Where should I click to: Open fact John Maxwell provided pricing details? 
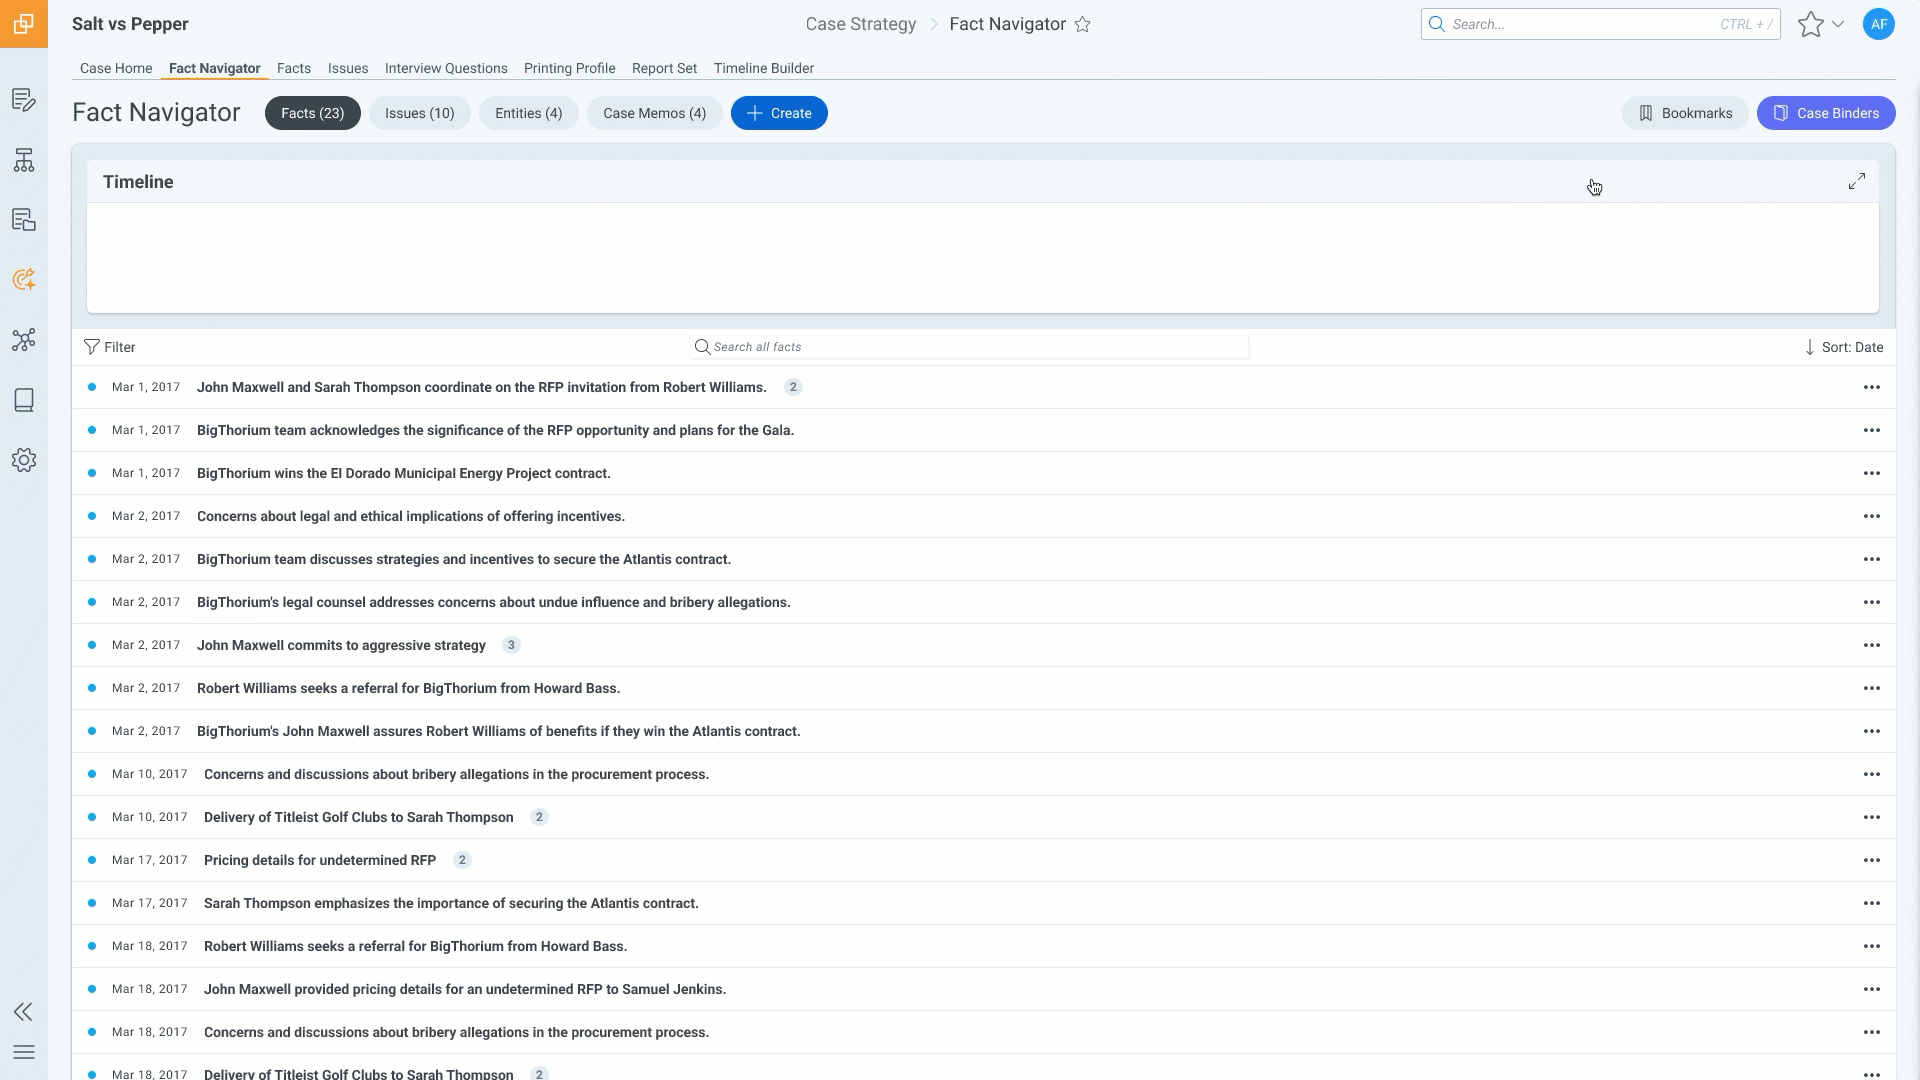click(465, 989)
